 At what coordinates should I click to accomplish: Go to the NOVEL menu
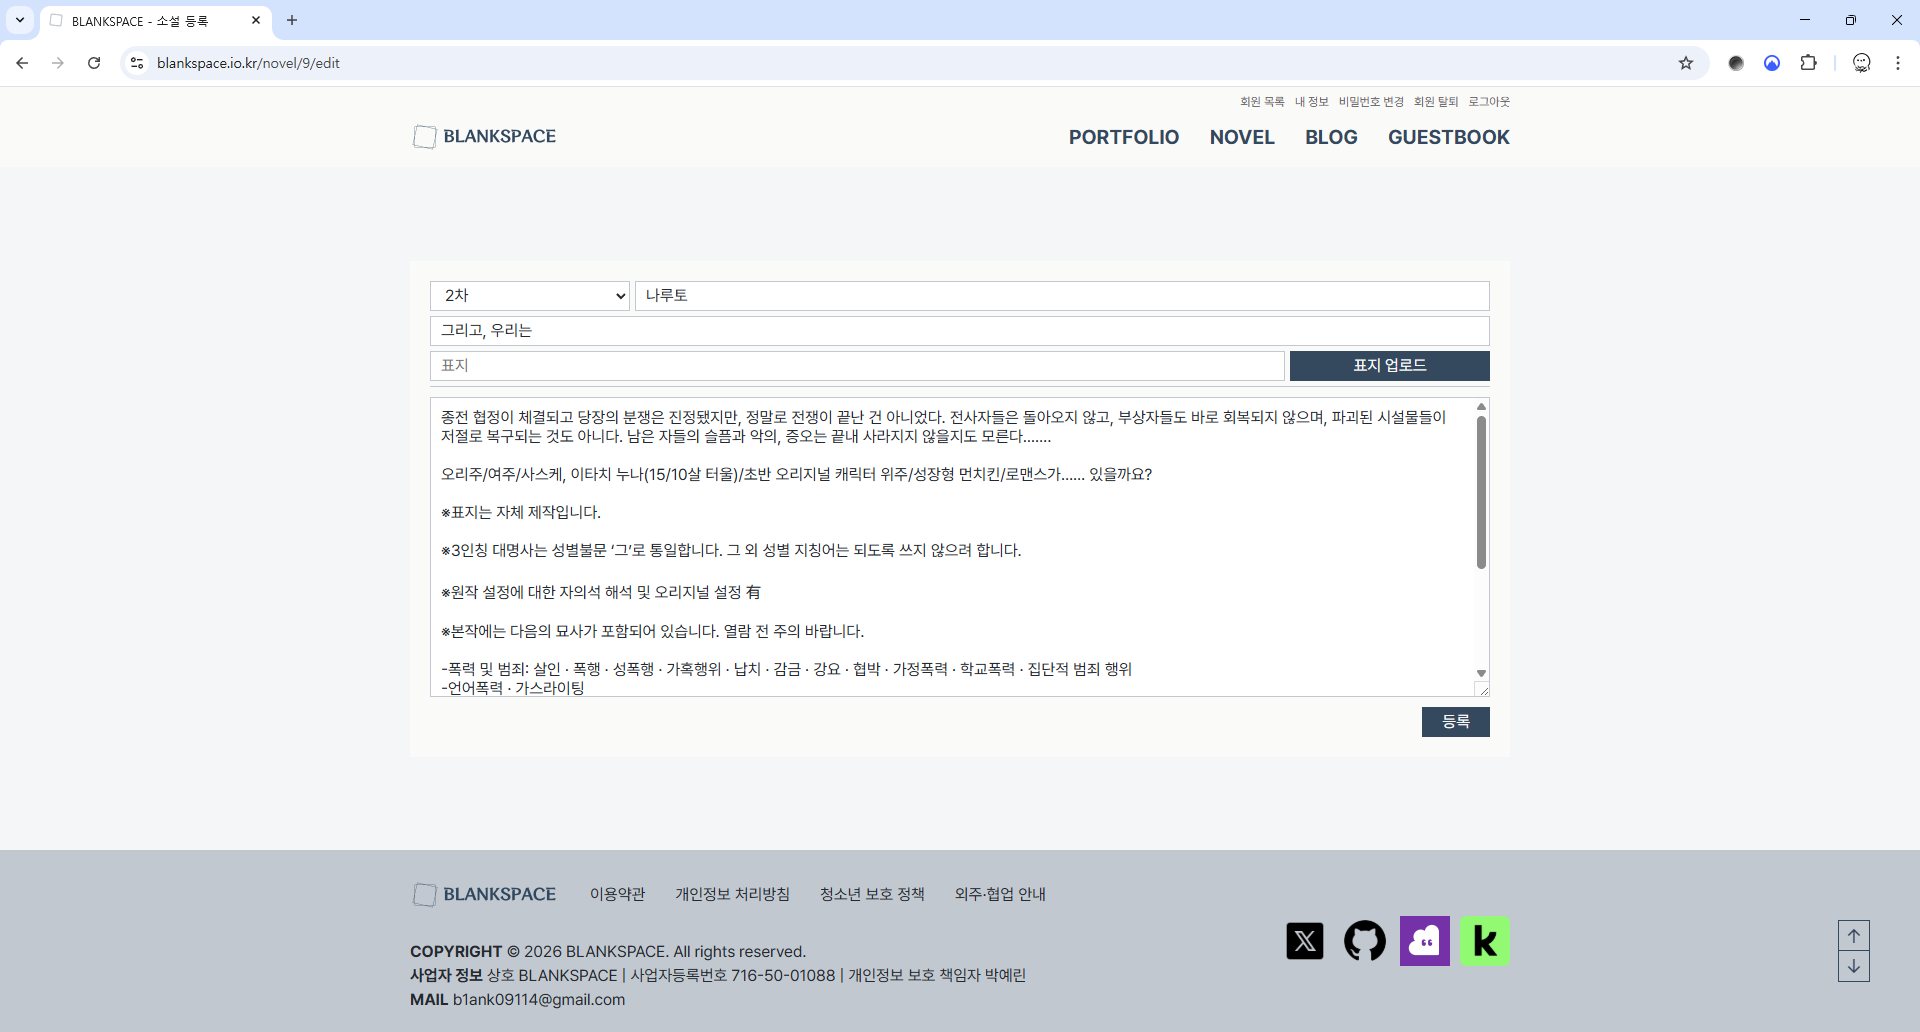[1241, 137]
